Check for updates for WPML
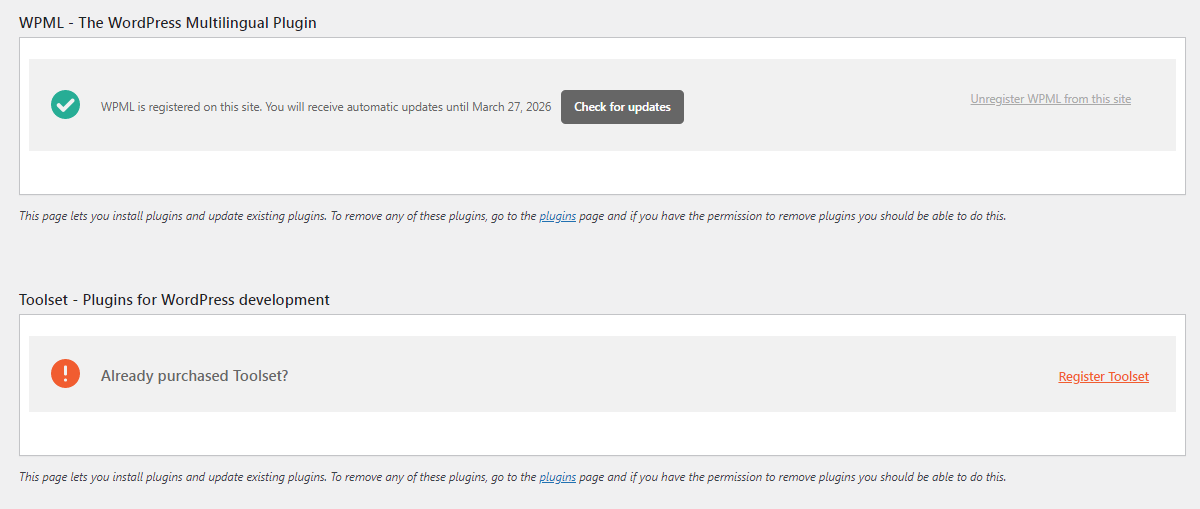Screen dimensions: 1200x509 [622, 107]
